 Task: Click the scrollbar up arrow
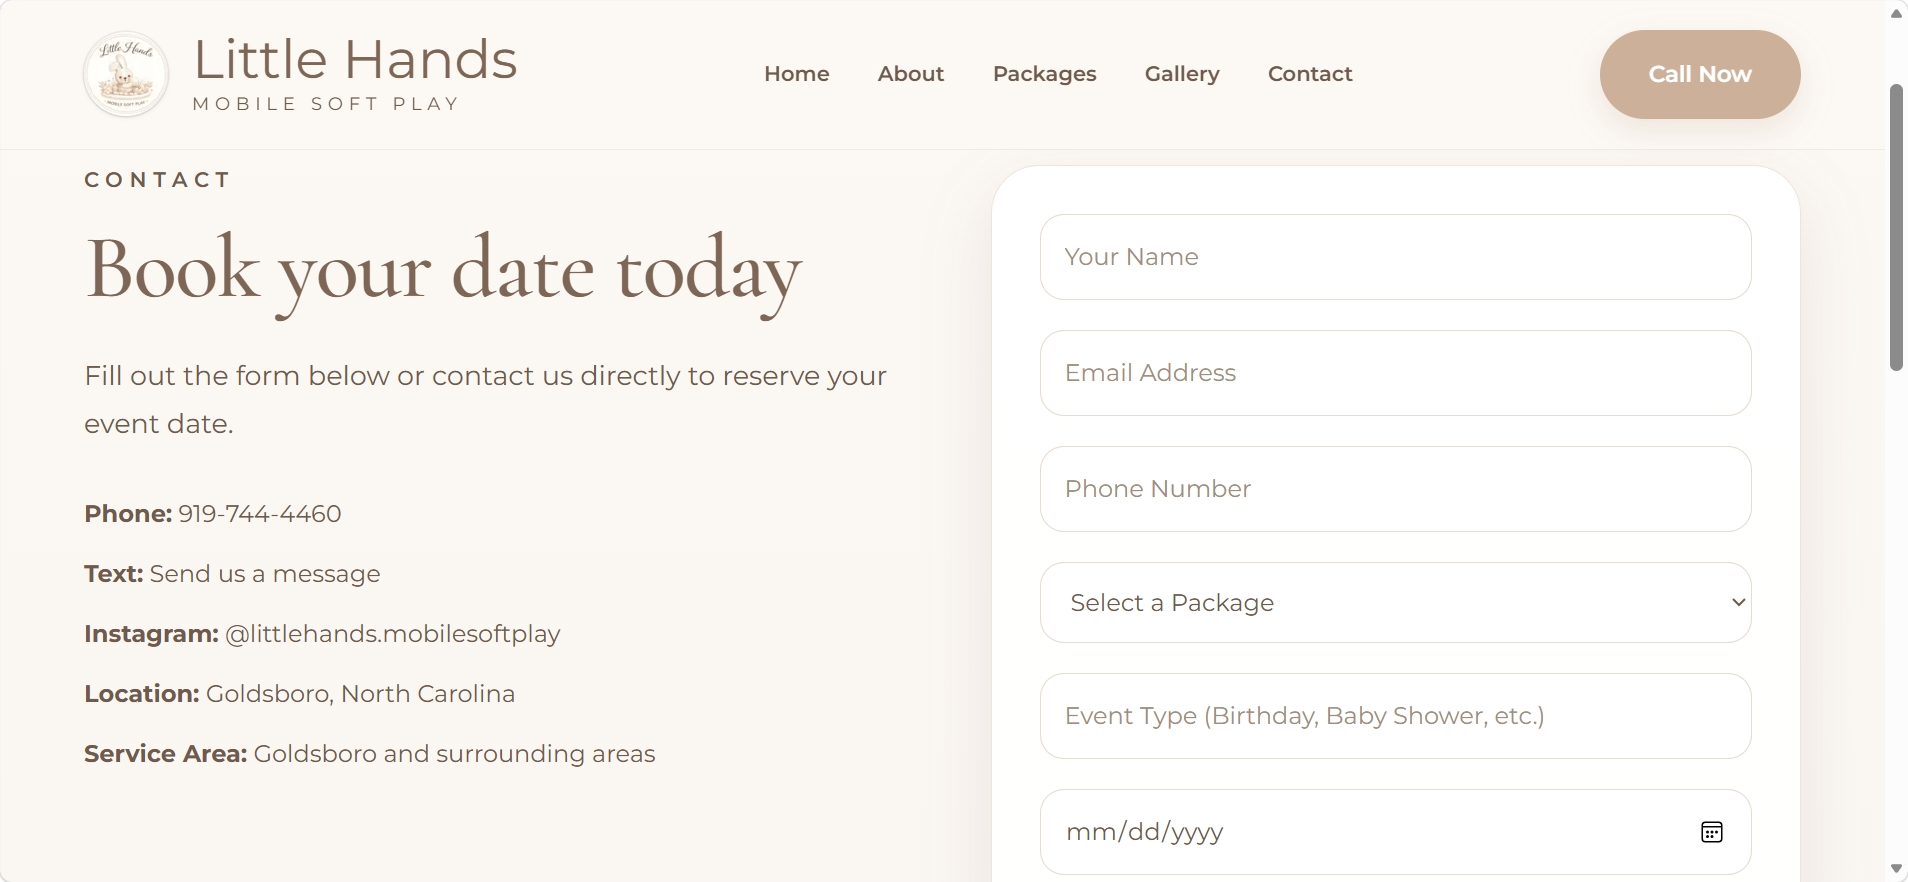(1896, 13)
